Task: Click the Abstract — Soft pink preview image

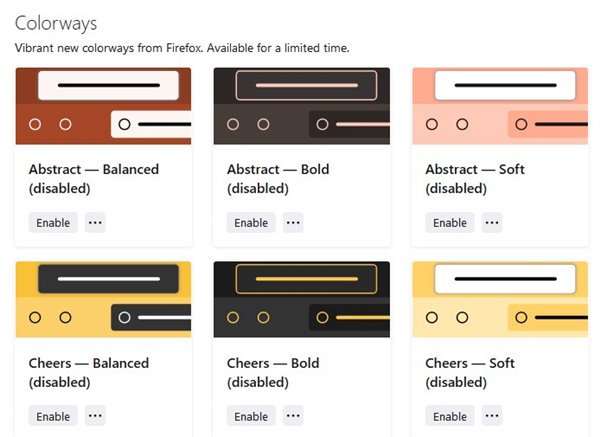Action: coord(500,106)
